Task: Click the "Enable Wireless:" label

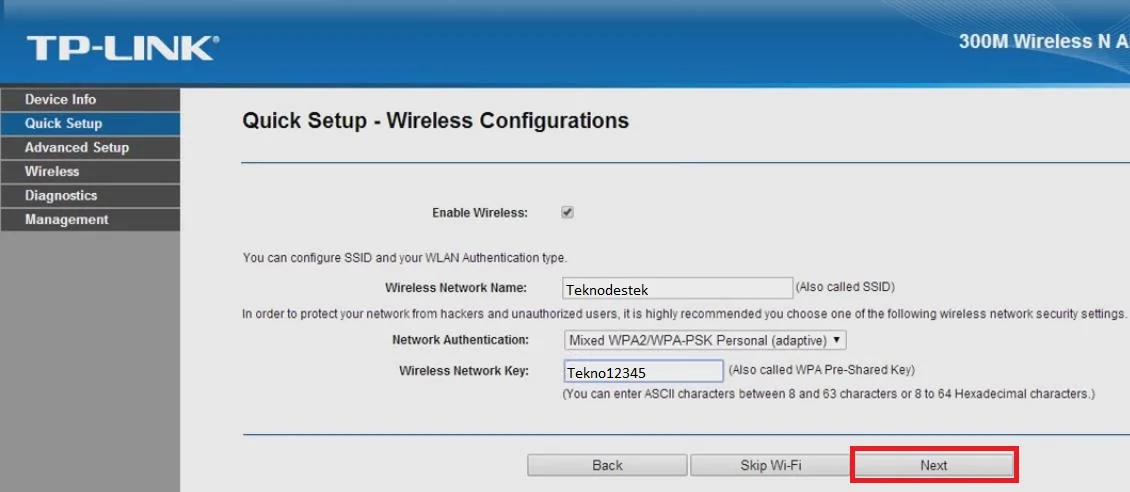Action: coord(479,213)
